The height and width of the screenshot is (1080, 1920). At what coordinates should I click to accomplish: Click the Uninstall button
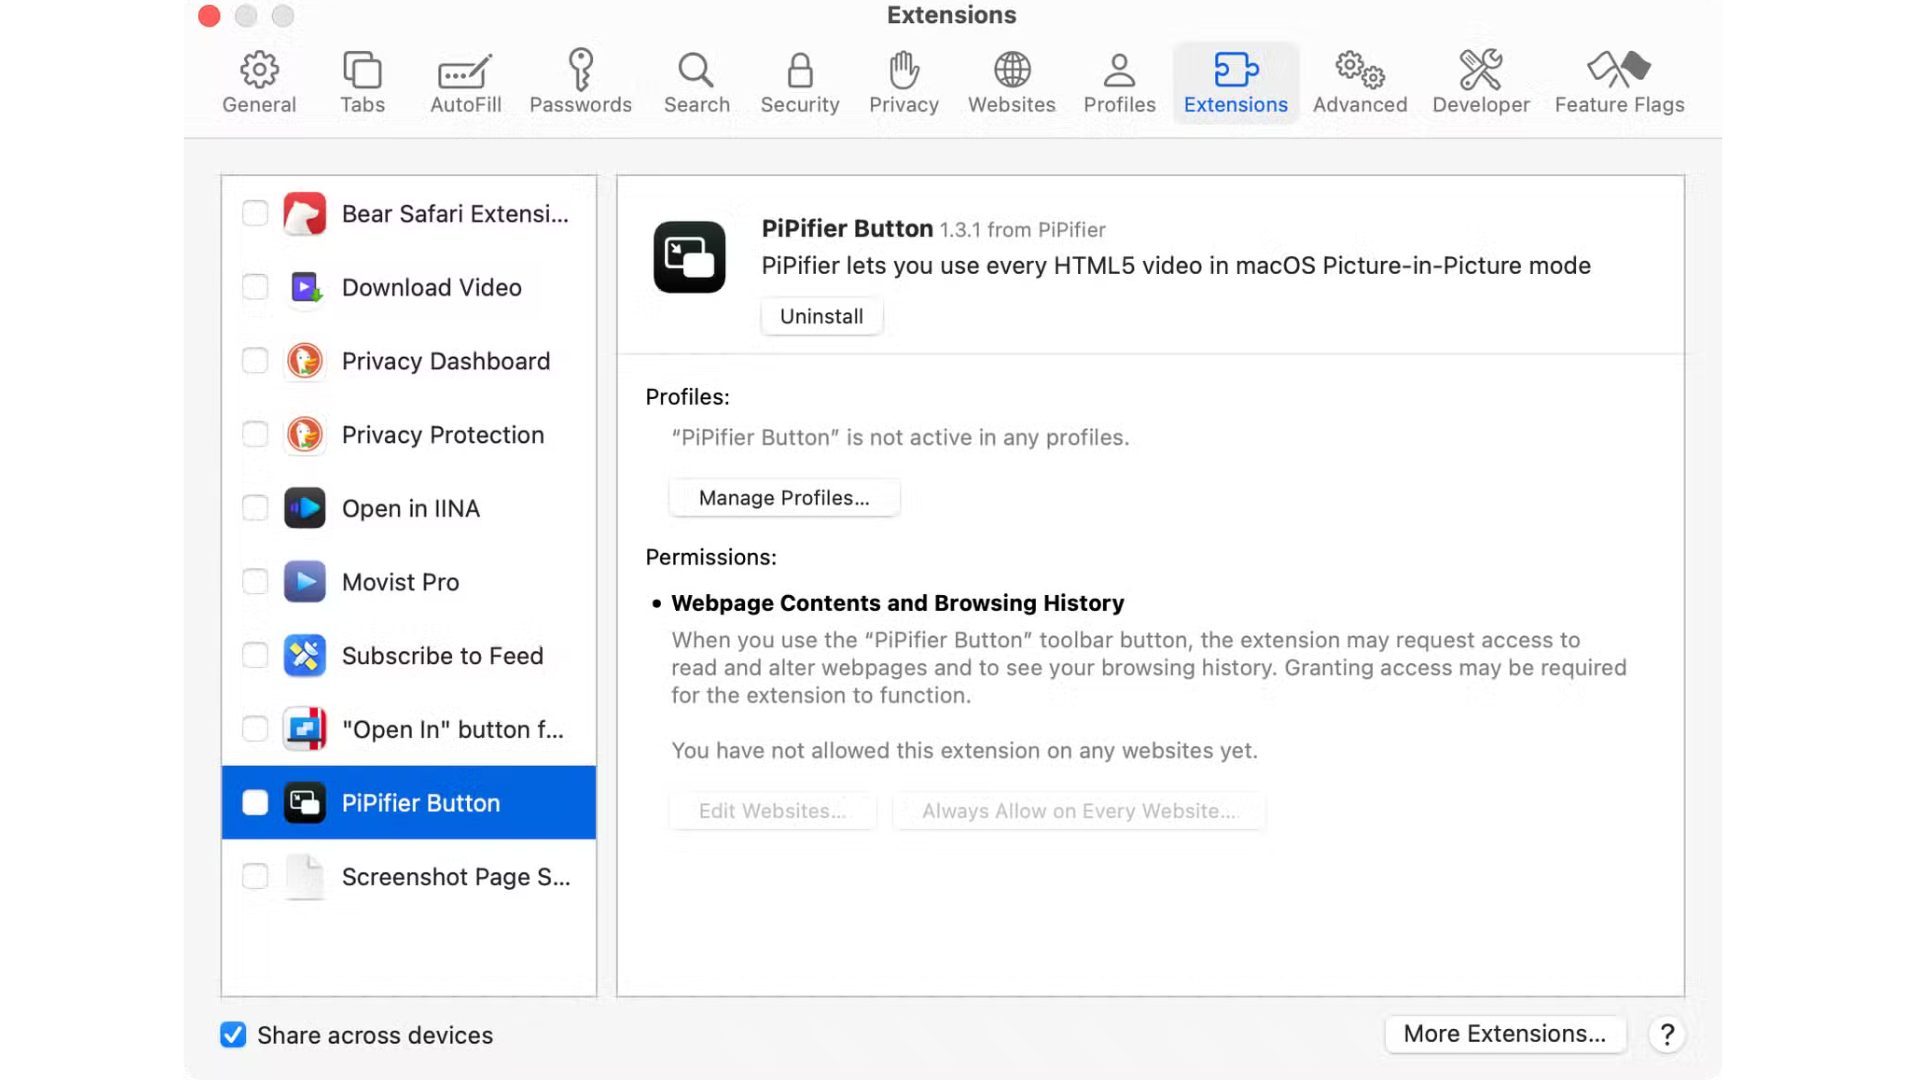coord(821,316)
